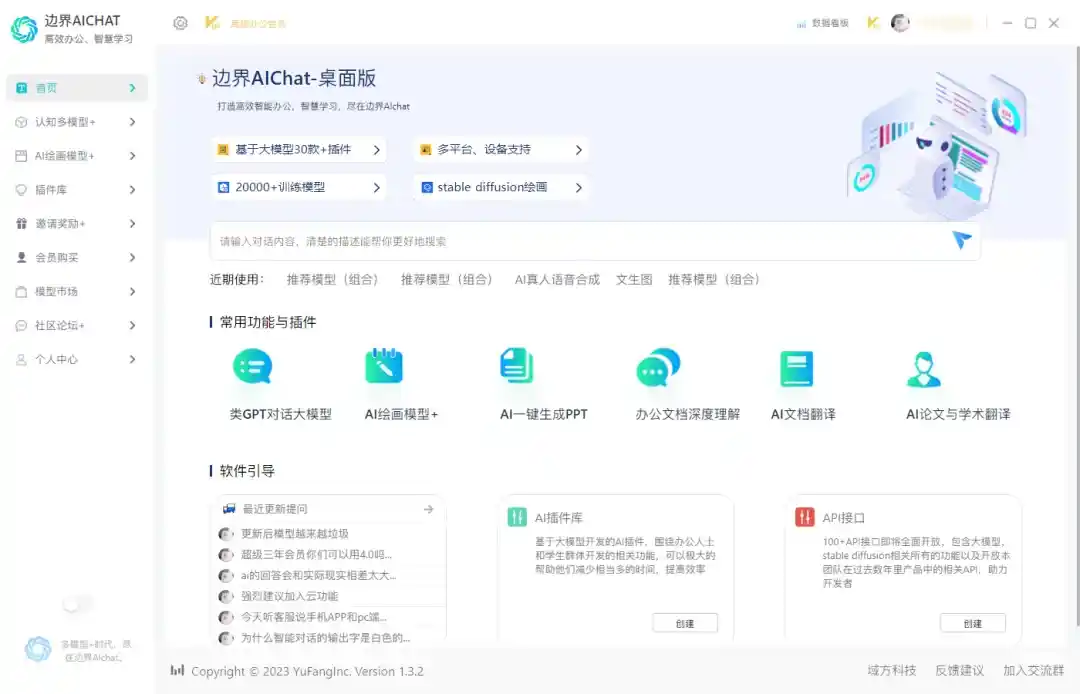
Task: Open AI文档翻译 icon
Action: click(x=796, y=368)
